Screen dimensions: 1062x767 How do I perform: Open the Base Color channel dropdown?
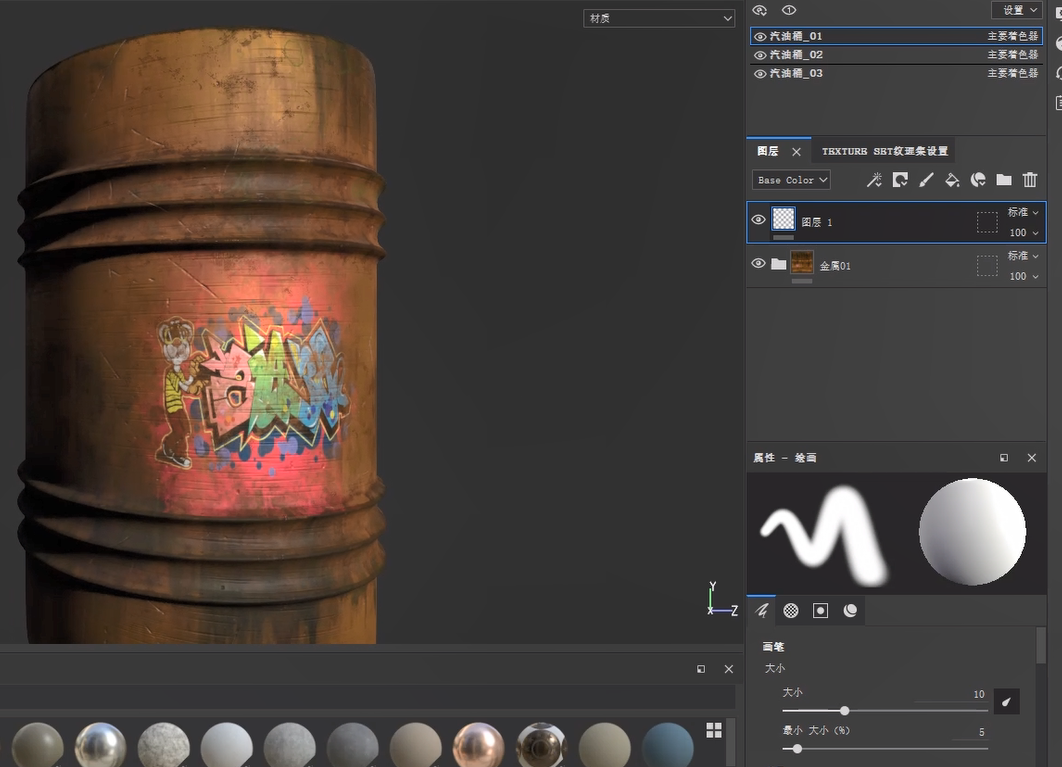pos(791,180)
